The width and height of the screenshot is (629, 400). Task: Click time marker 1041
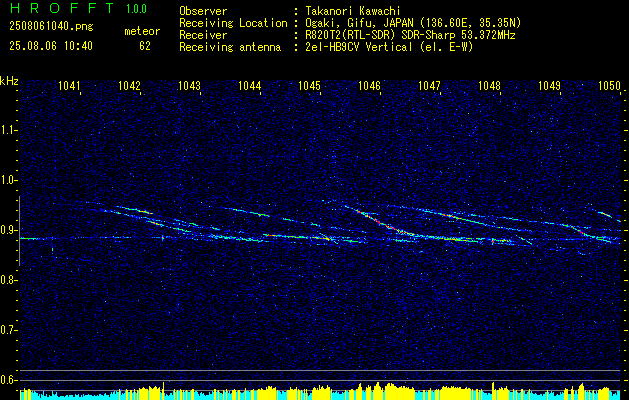pos(69,86)
